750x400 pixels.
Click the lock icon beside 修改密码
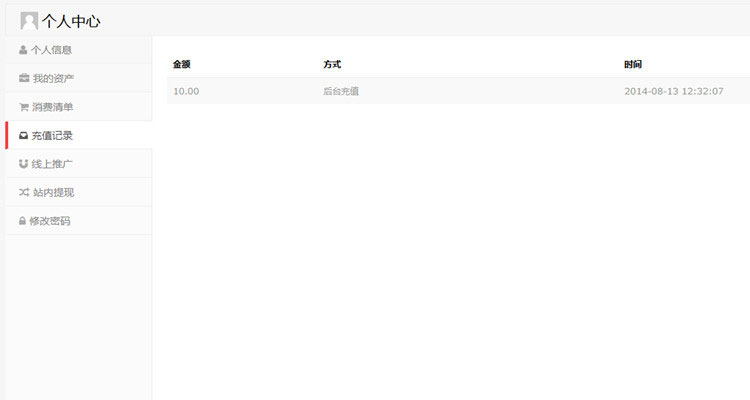(x=23, y=221)
